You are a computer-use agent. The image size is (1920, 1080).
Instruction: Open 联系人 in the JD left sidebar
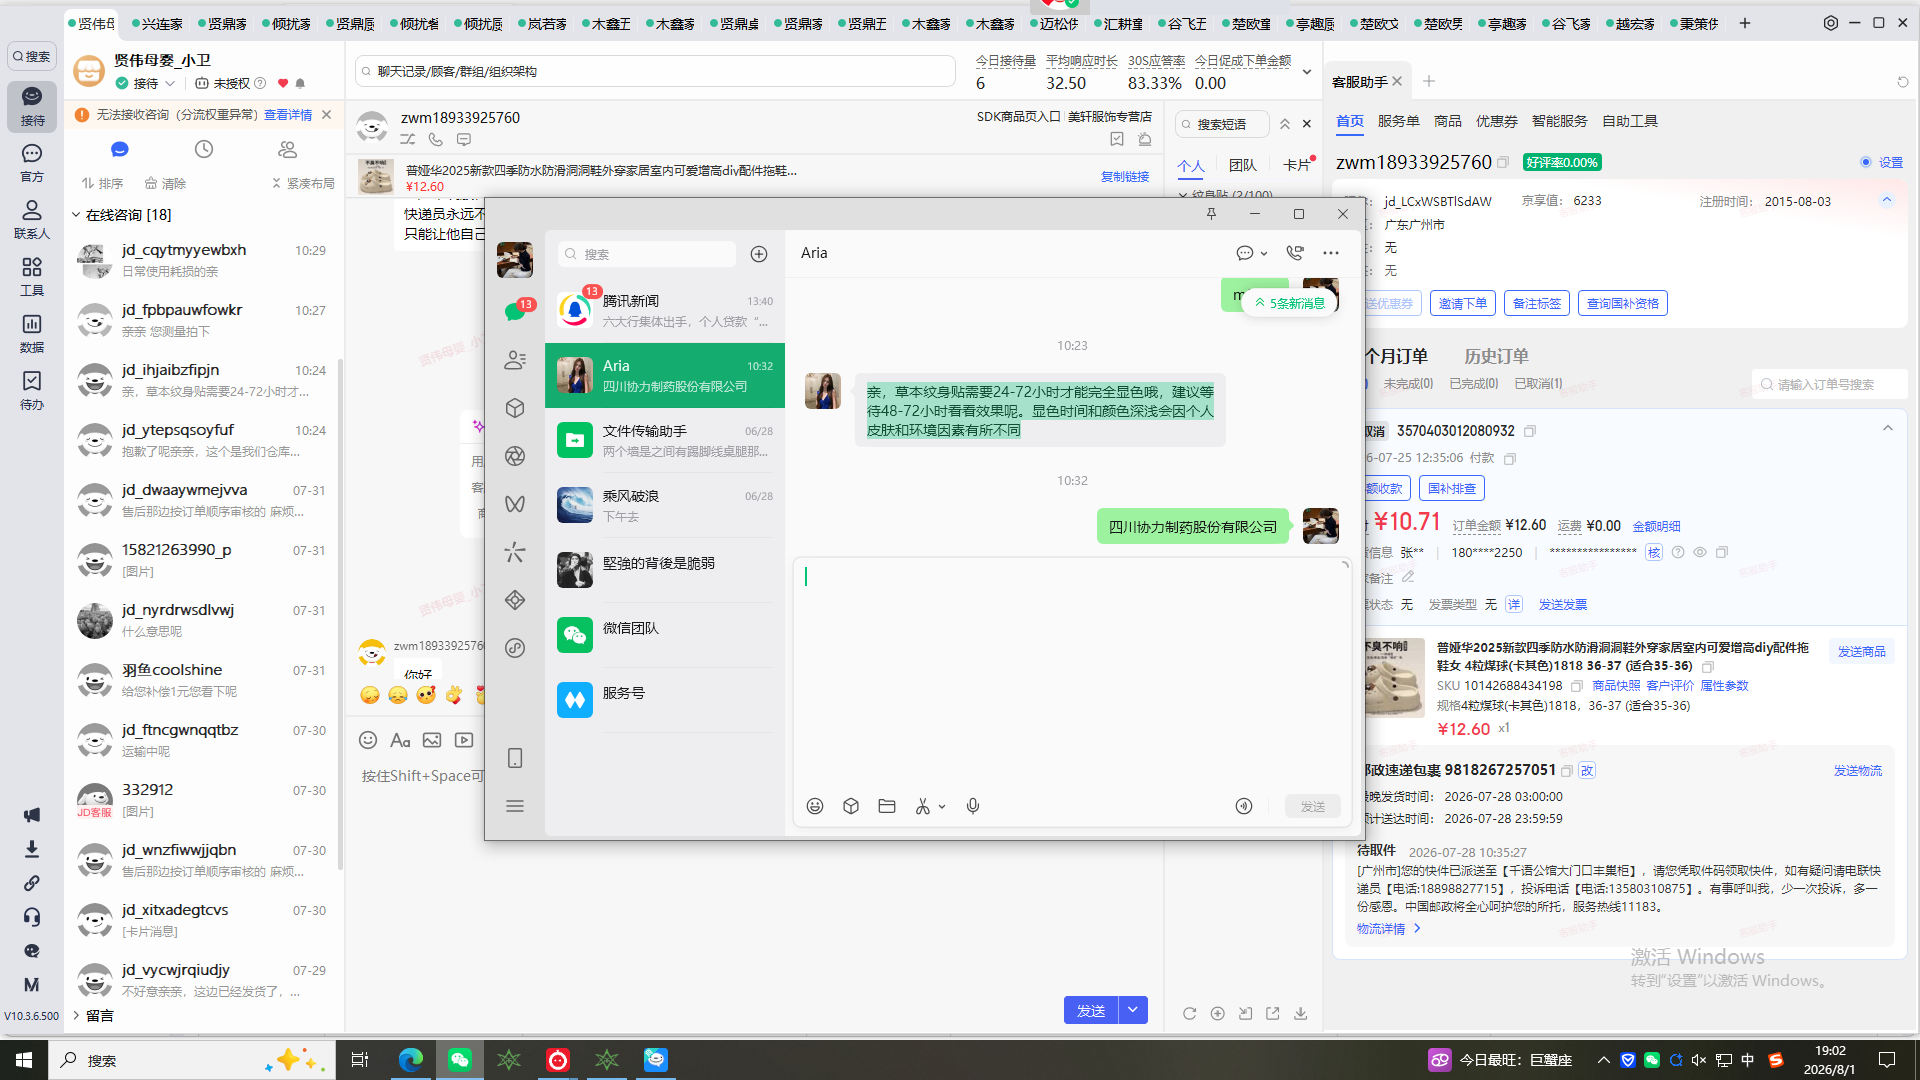pos(32,220)
